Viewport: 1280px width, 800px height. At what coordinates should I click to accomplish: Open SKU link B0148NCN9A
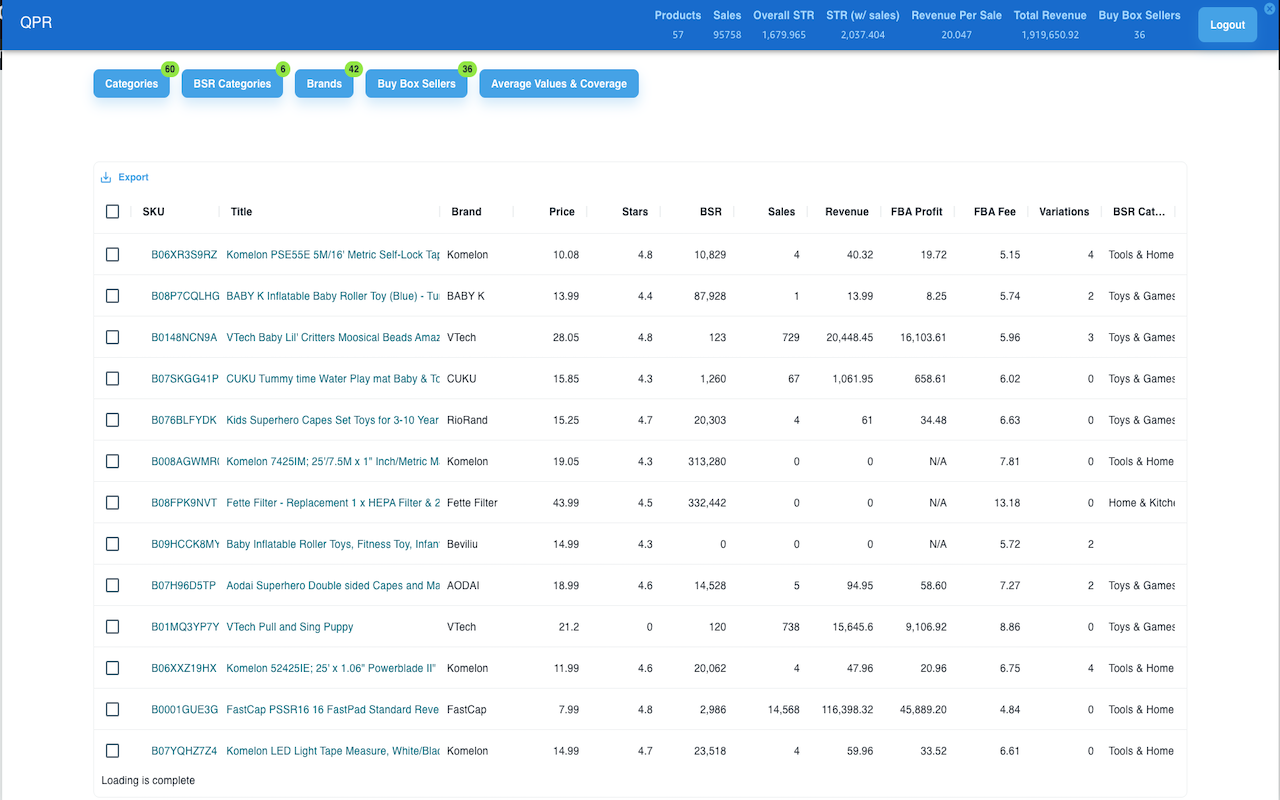coord(184,338)
